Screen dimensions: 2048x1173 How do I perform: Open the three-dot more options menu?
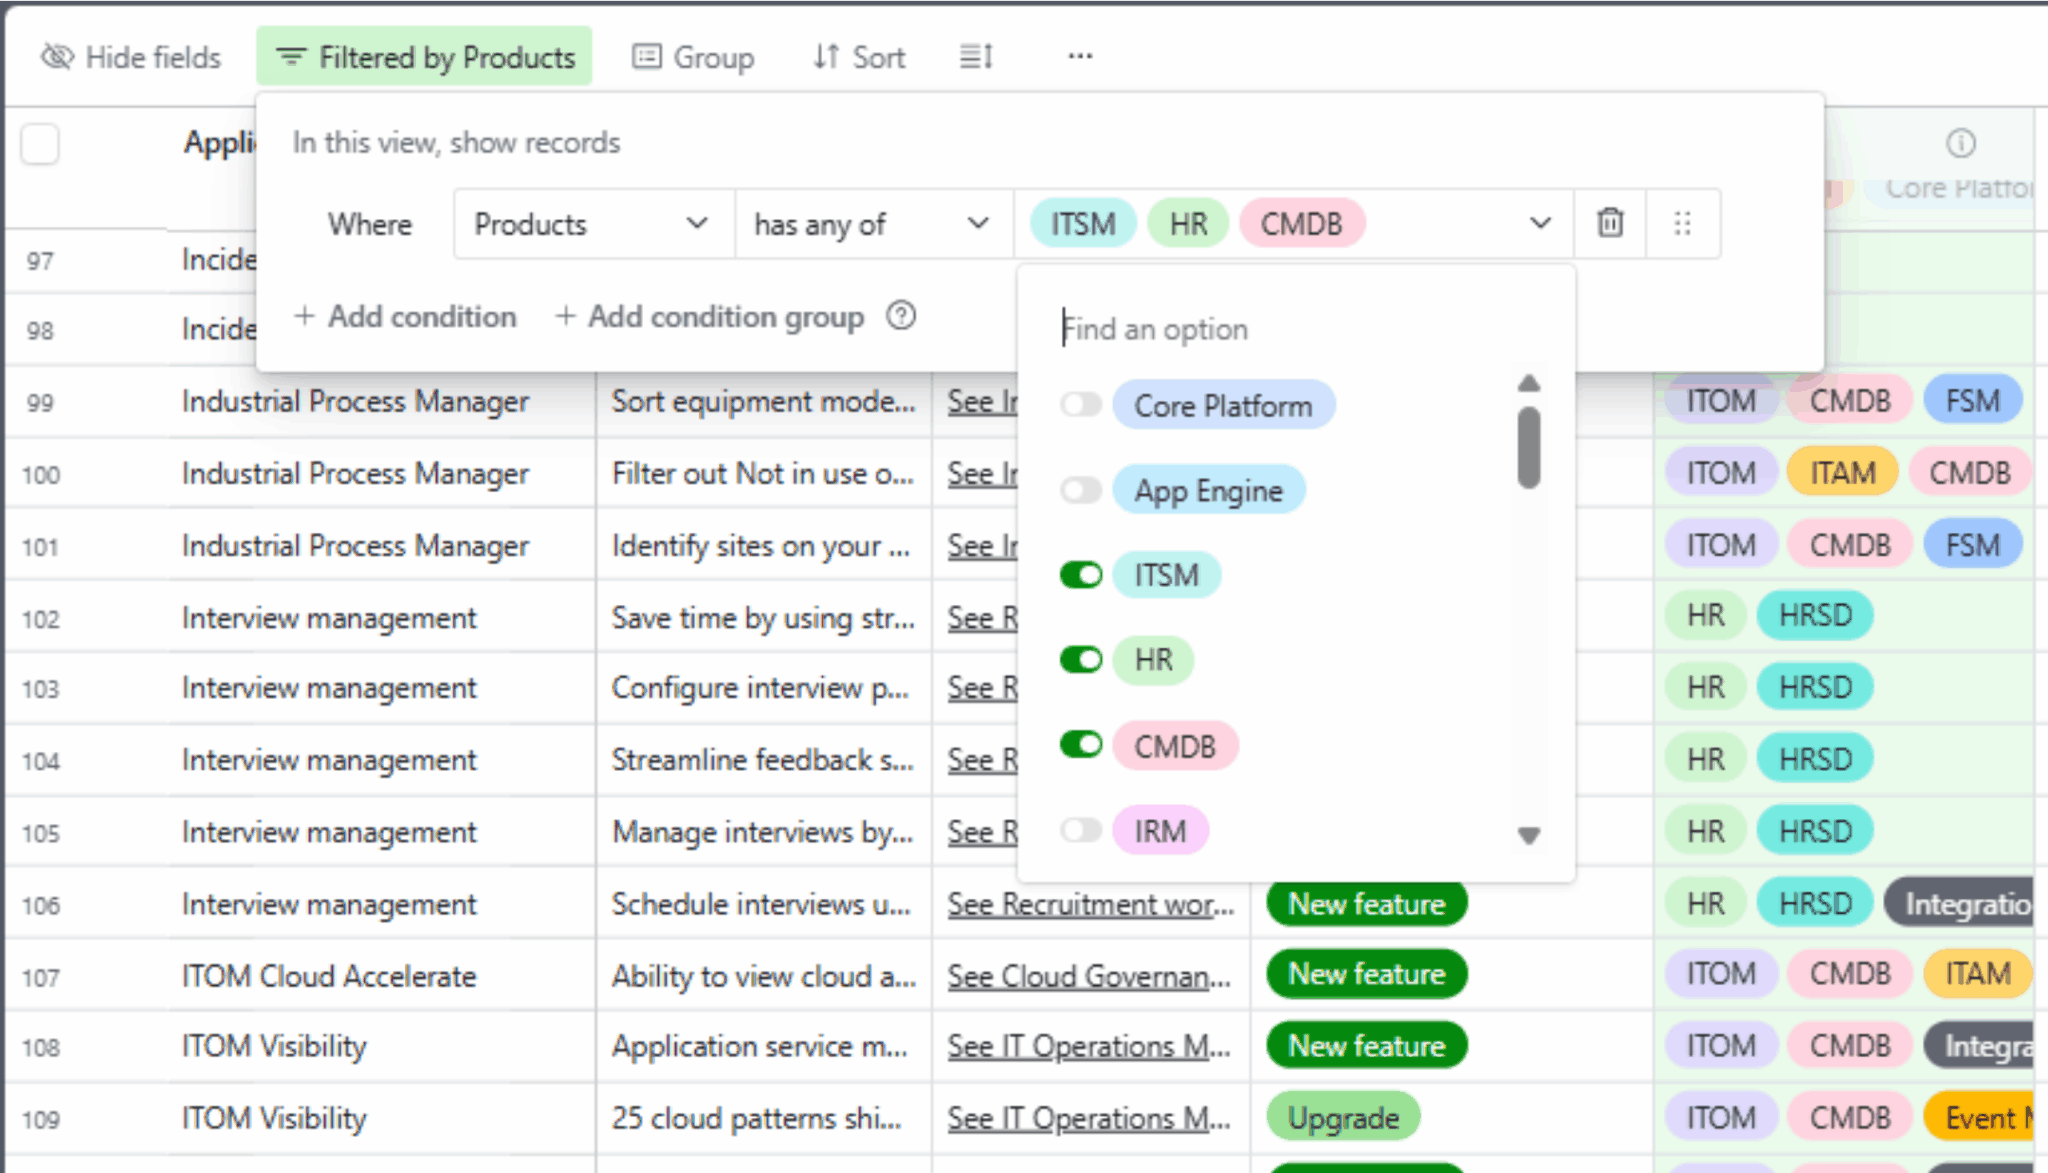click(x=1080, y=57)
